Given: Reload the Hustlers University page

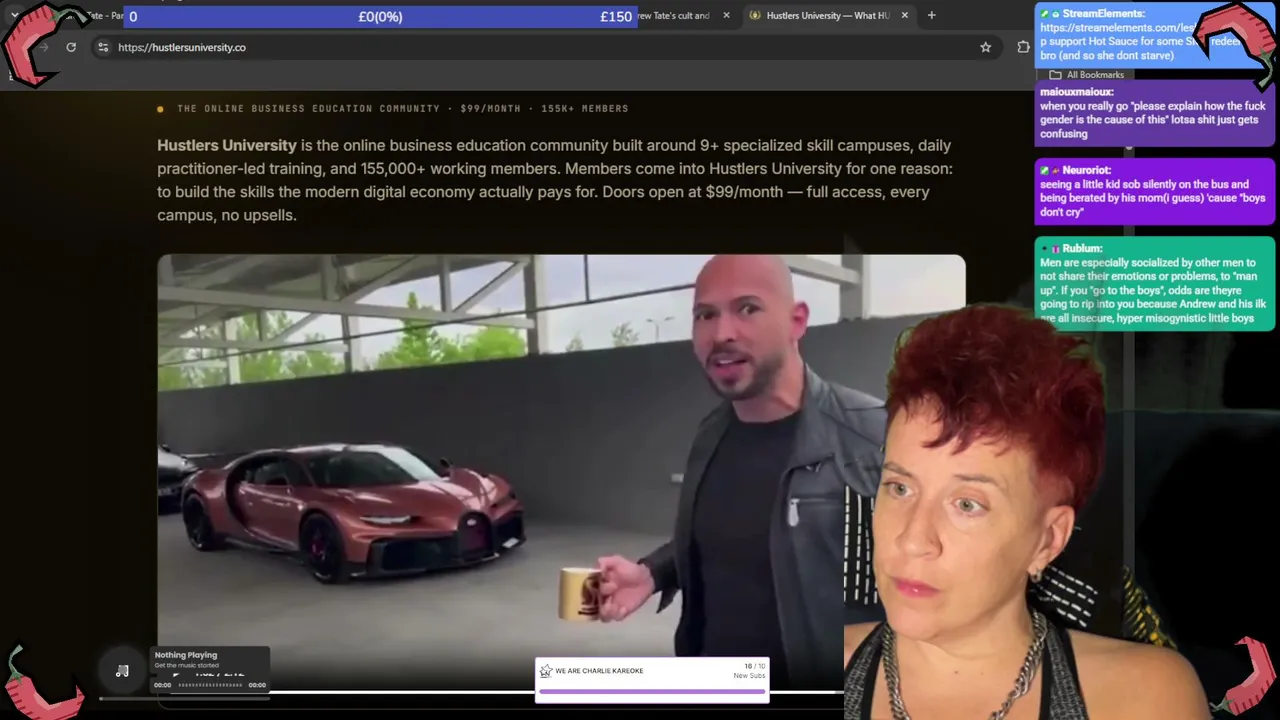Looking at the screenshot, I should 71,47.
